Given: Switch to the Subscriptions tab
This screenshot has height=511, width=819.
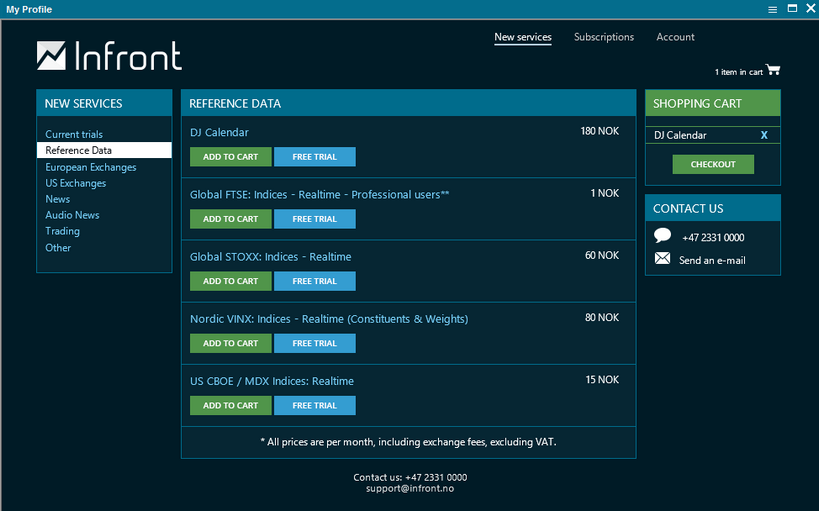Looking at the screenshot, I should pos(604,37).
